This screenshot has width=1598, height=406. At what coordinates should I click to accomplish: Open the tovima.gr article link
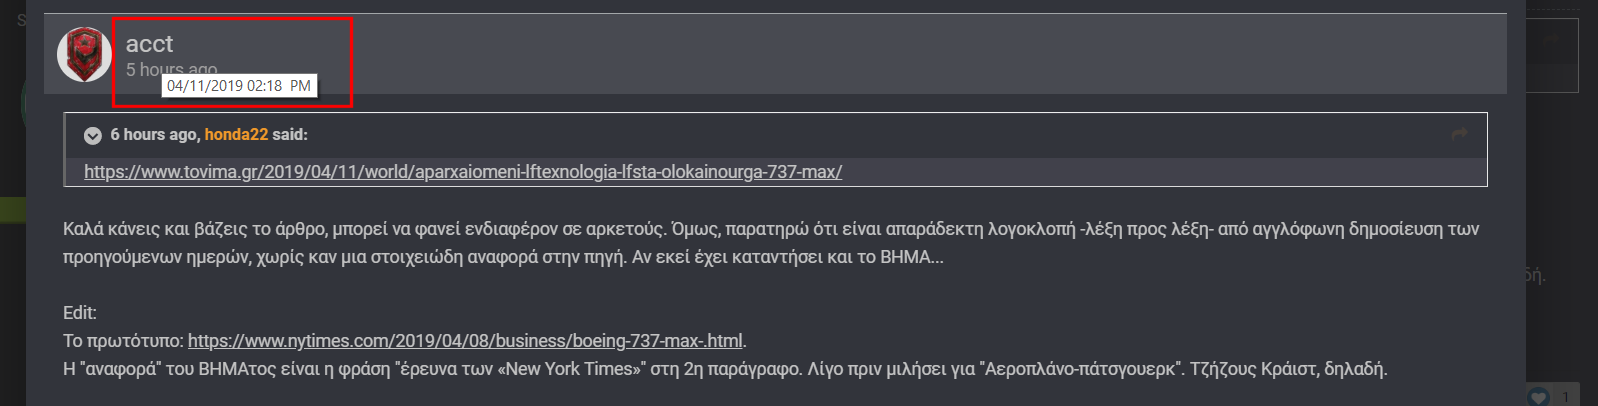pos(463,172)
